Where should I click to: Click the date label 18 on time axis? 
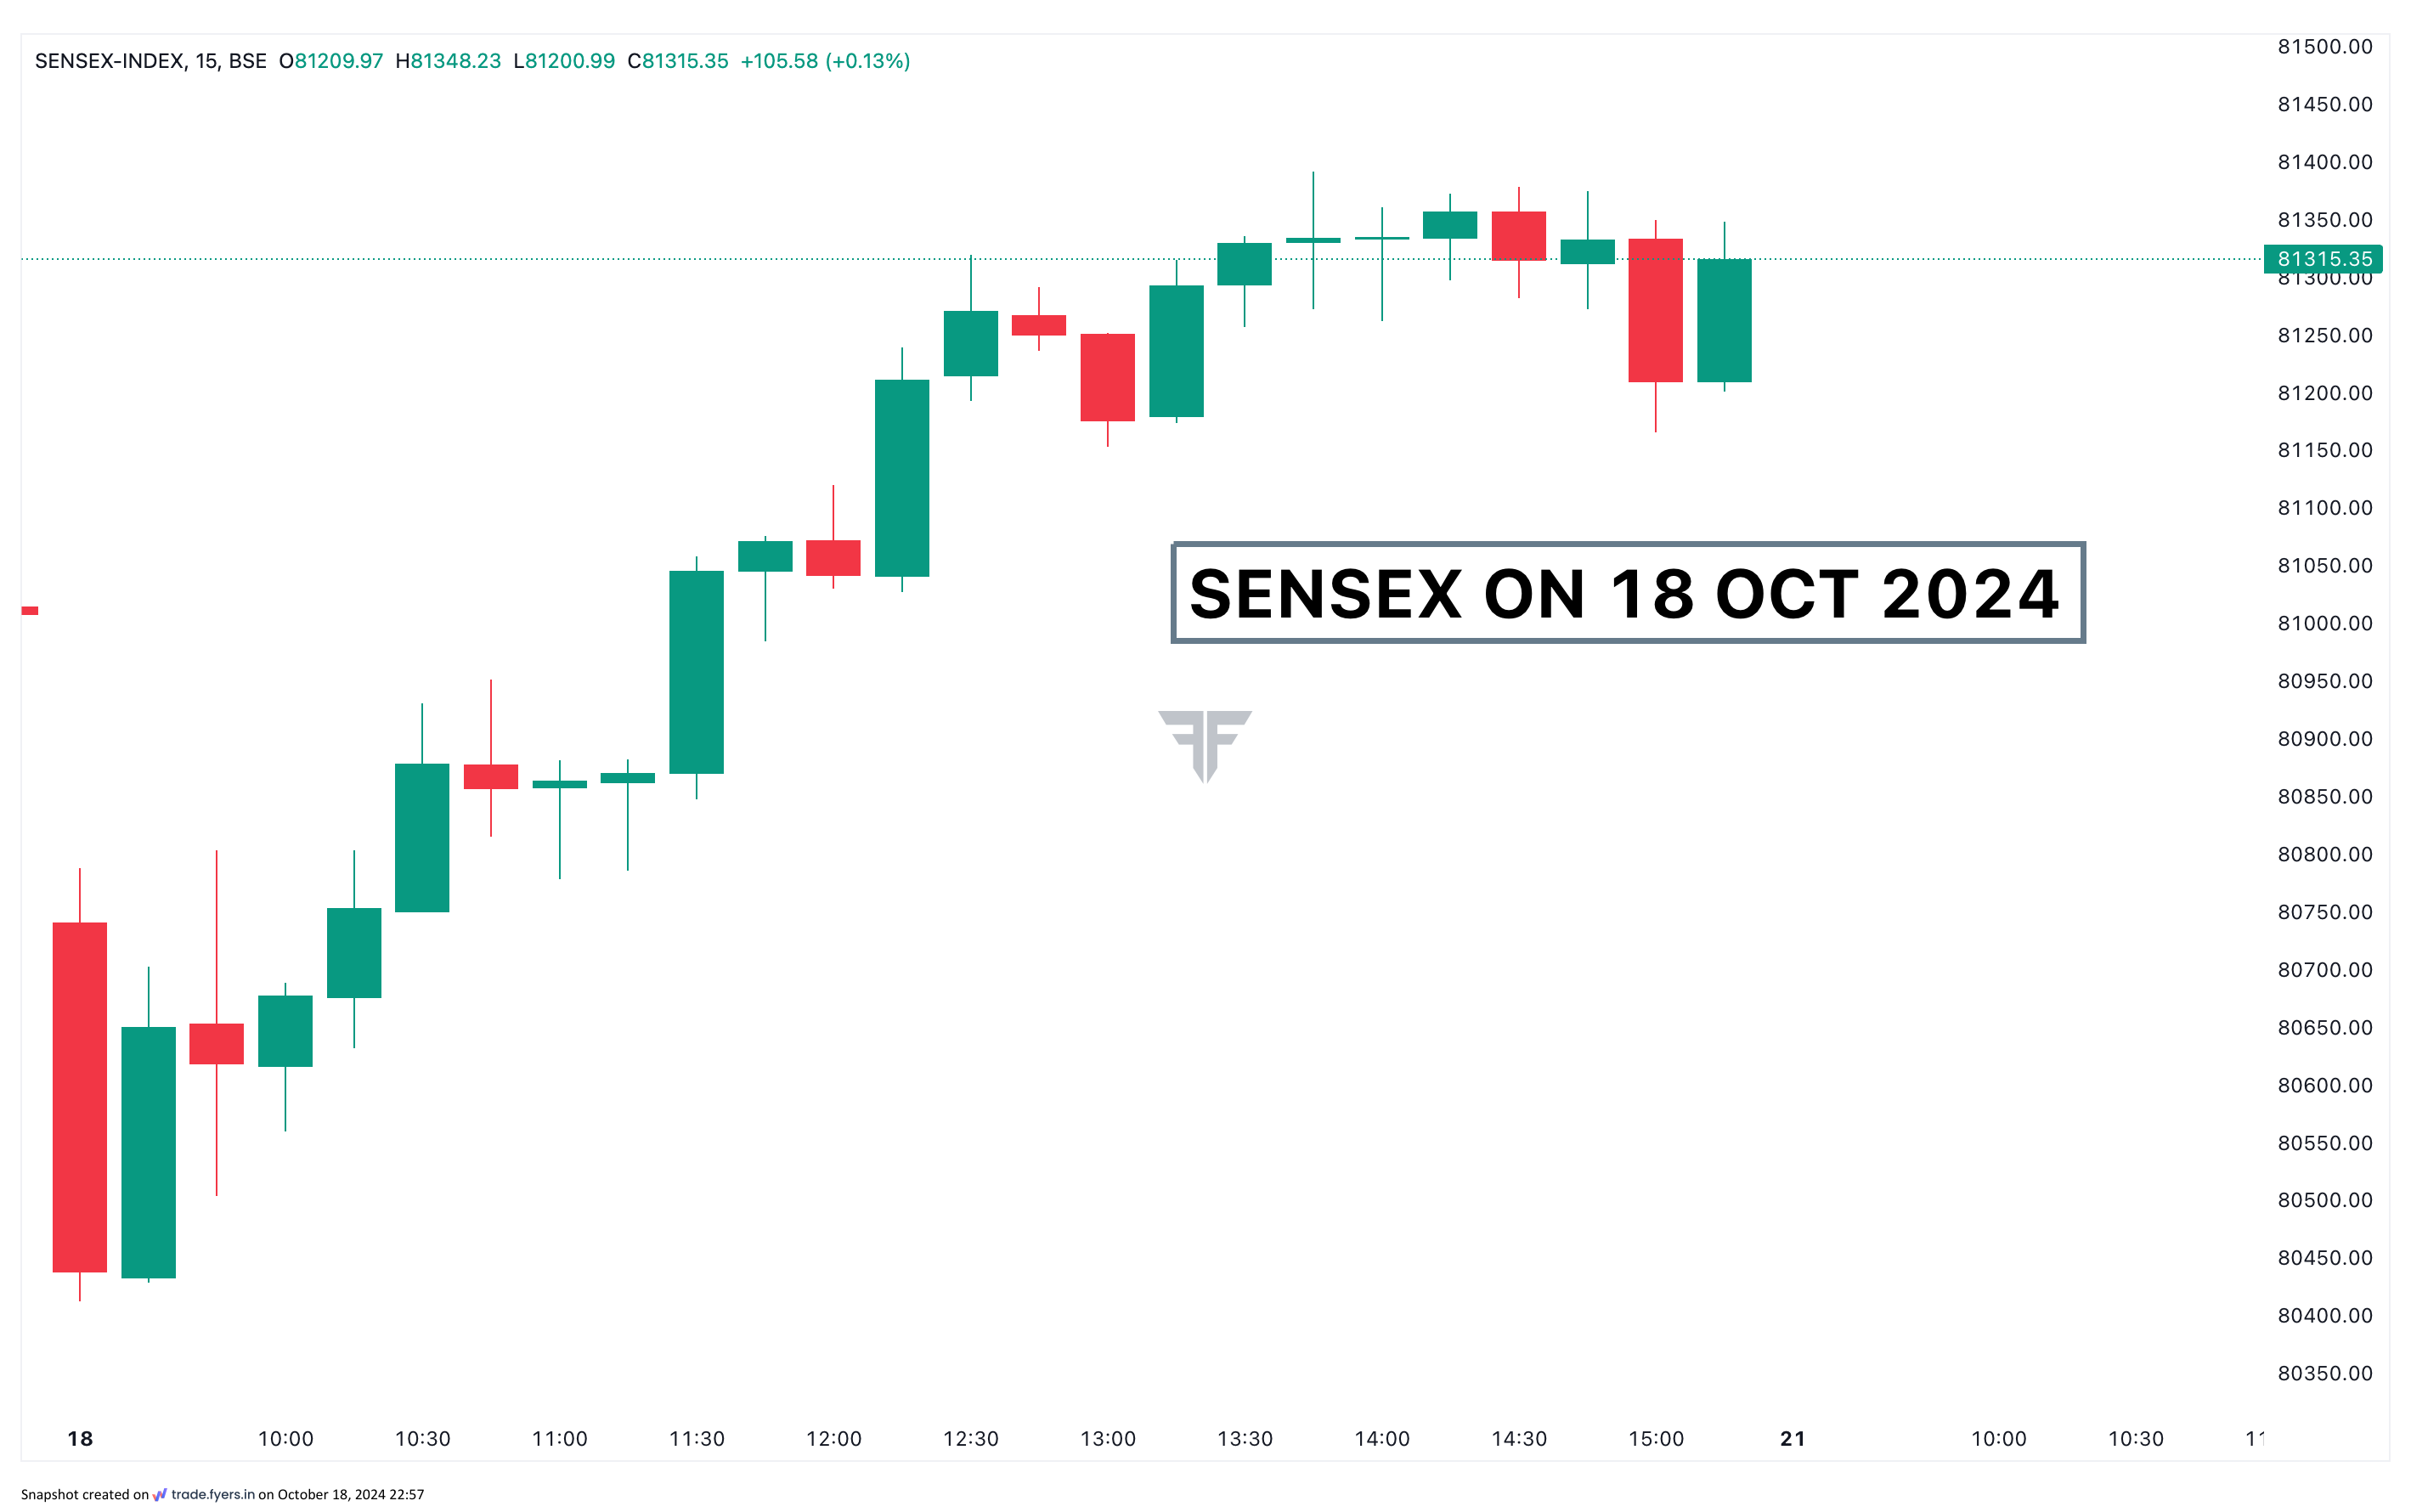[80, 1439]
